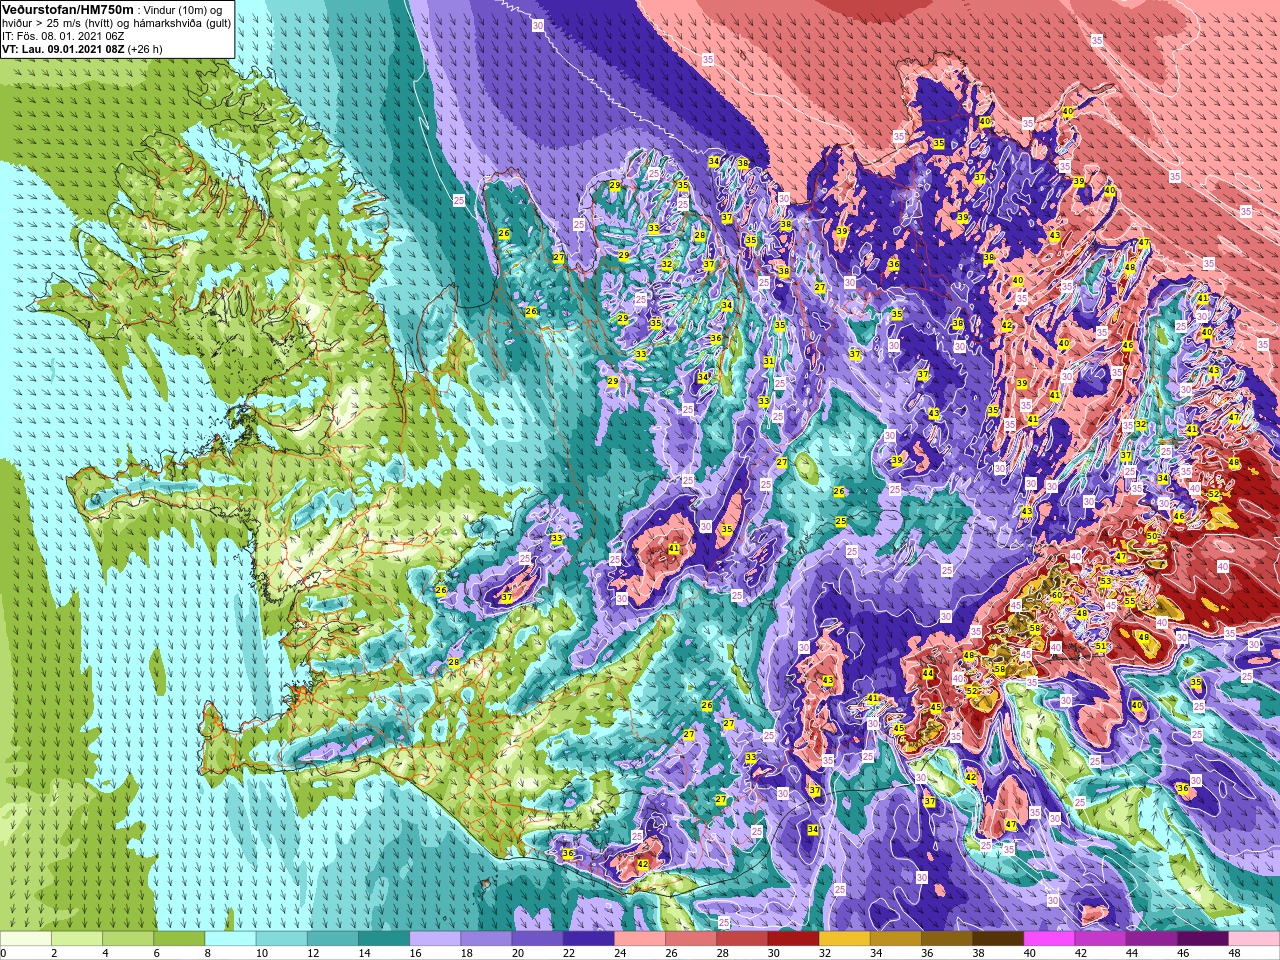Choose the dark red 30–32 legend swatch
The height and width of the screenshot is (960, 1280).
[793, 939]
